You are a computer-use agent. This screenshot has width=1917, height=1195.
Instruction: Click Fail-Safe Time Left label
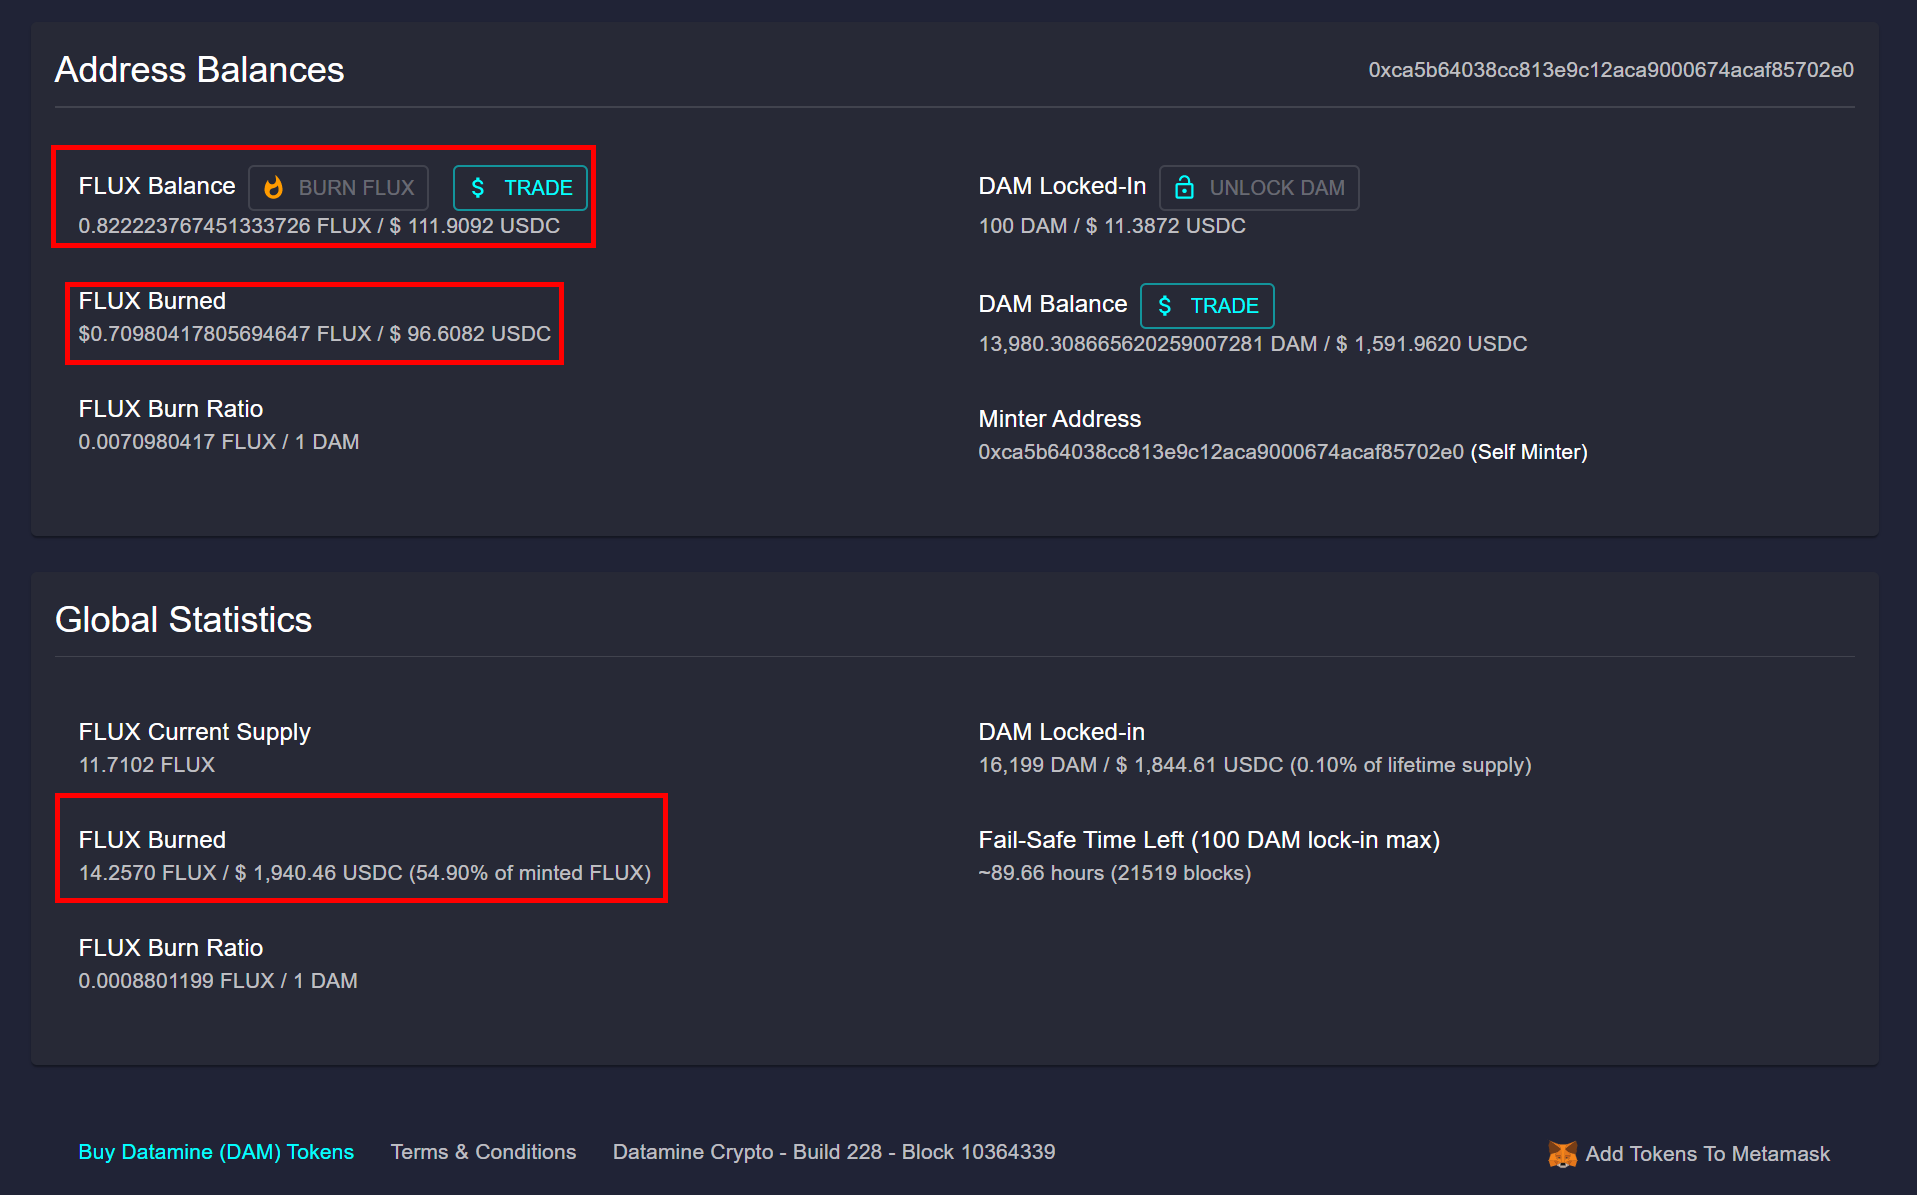coord(1209,840)
